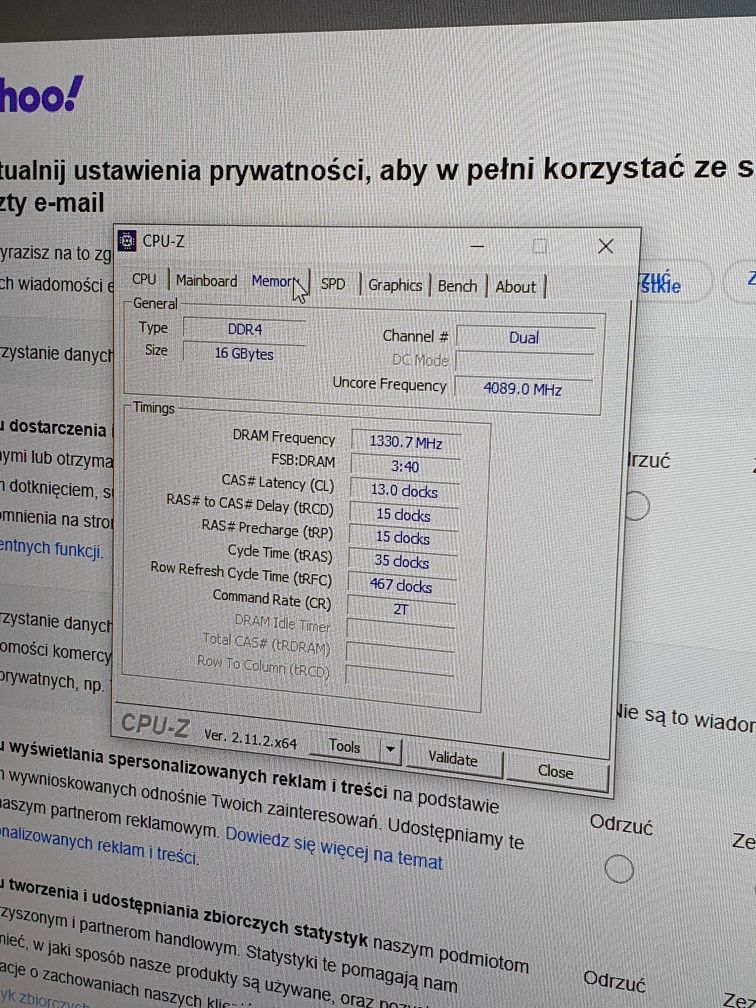The height and width of the screenshot is (1008, 756).
Task: Click the Ver. 2.11.2.x64 version text
Action: pos(250,739)
